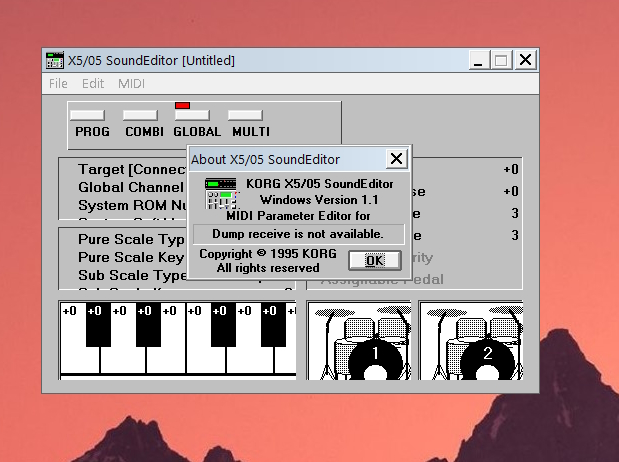619x462 pixels.
Task: Maximize the X5/05 SoundEditor window
Action: coord(501,60)
